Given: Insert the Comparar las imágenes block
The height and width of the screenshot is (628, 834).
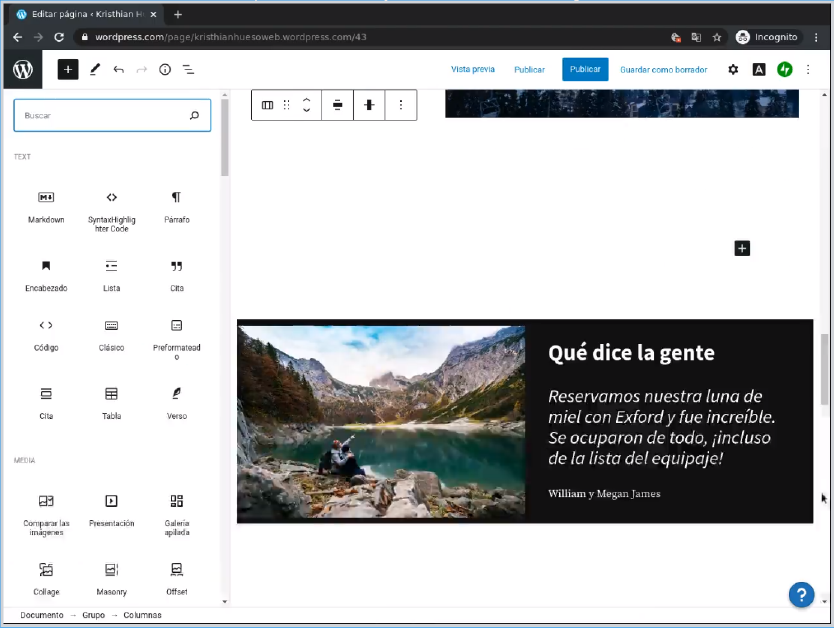Looking at the screenshot, I should pos(46,515).
